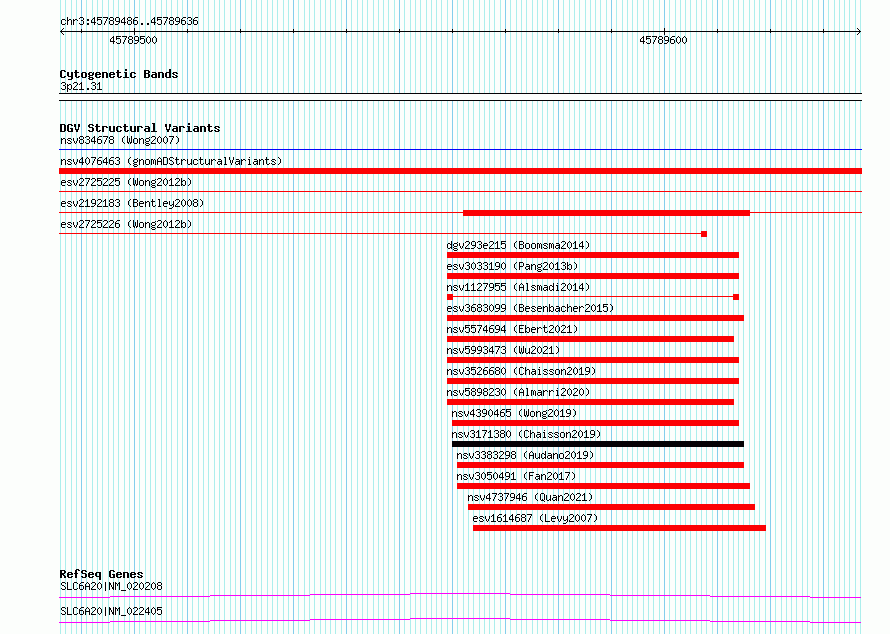This screenshot has height=634, width=890.
Task: Click the thick red gnomAD nsv4076463 bar
Action: click(460, 171)
